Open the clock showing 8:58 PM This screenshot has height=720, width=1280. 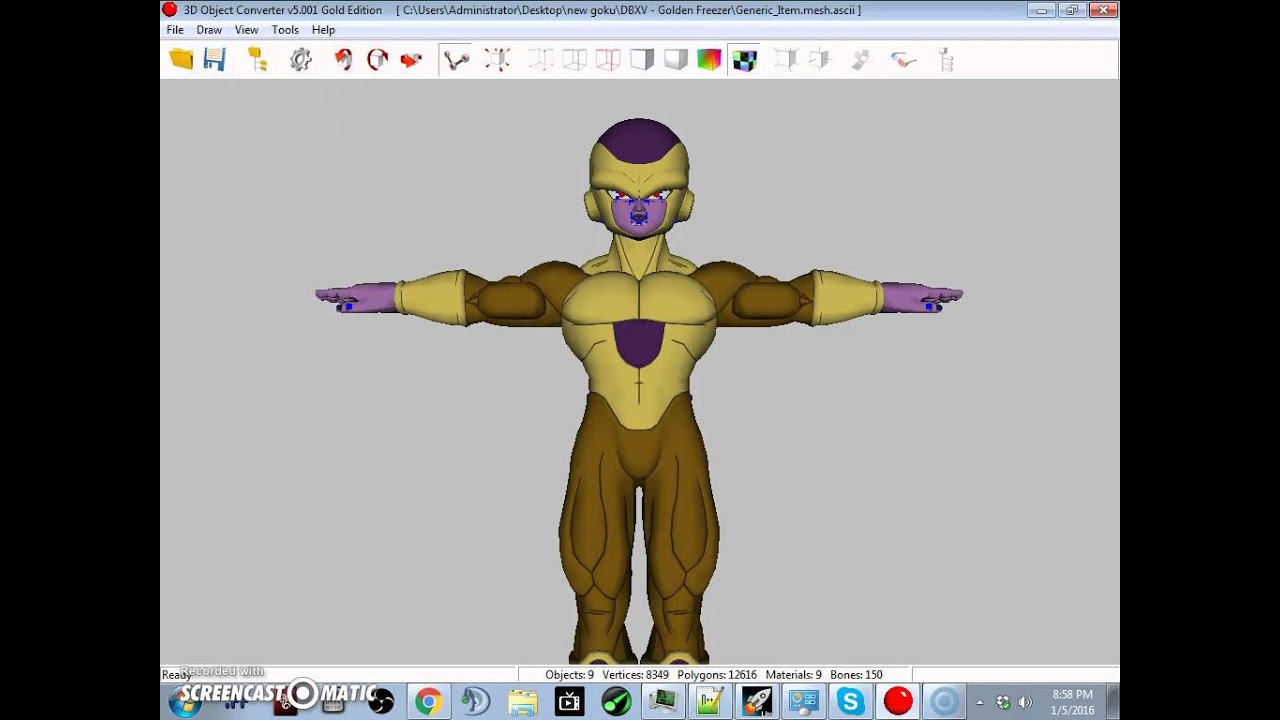pyautogui.click(x=1072, y=702)
